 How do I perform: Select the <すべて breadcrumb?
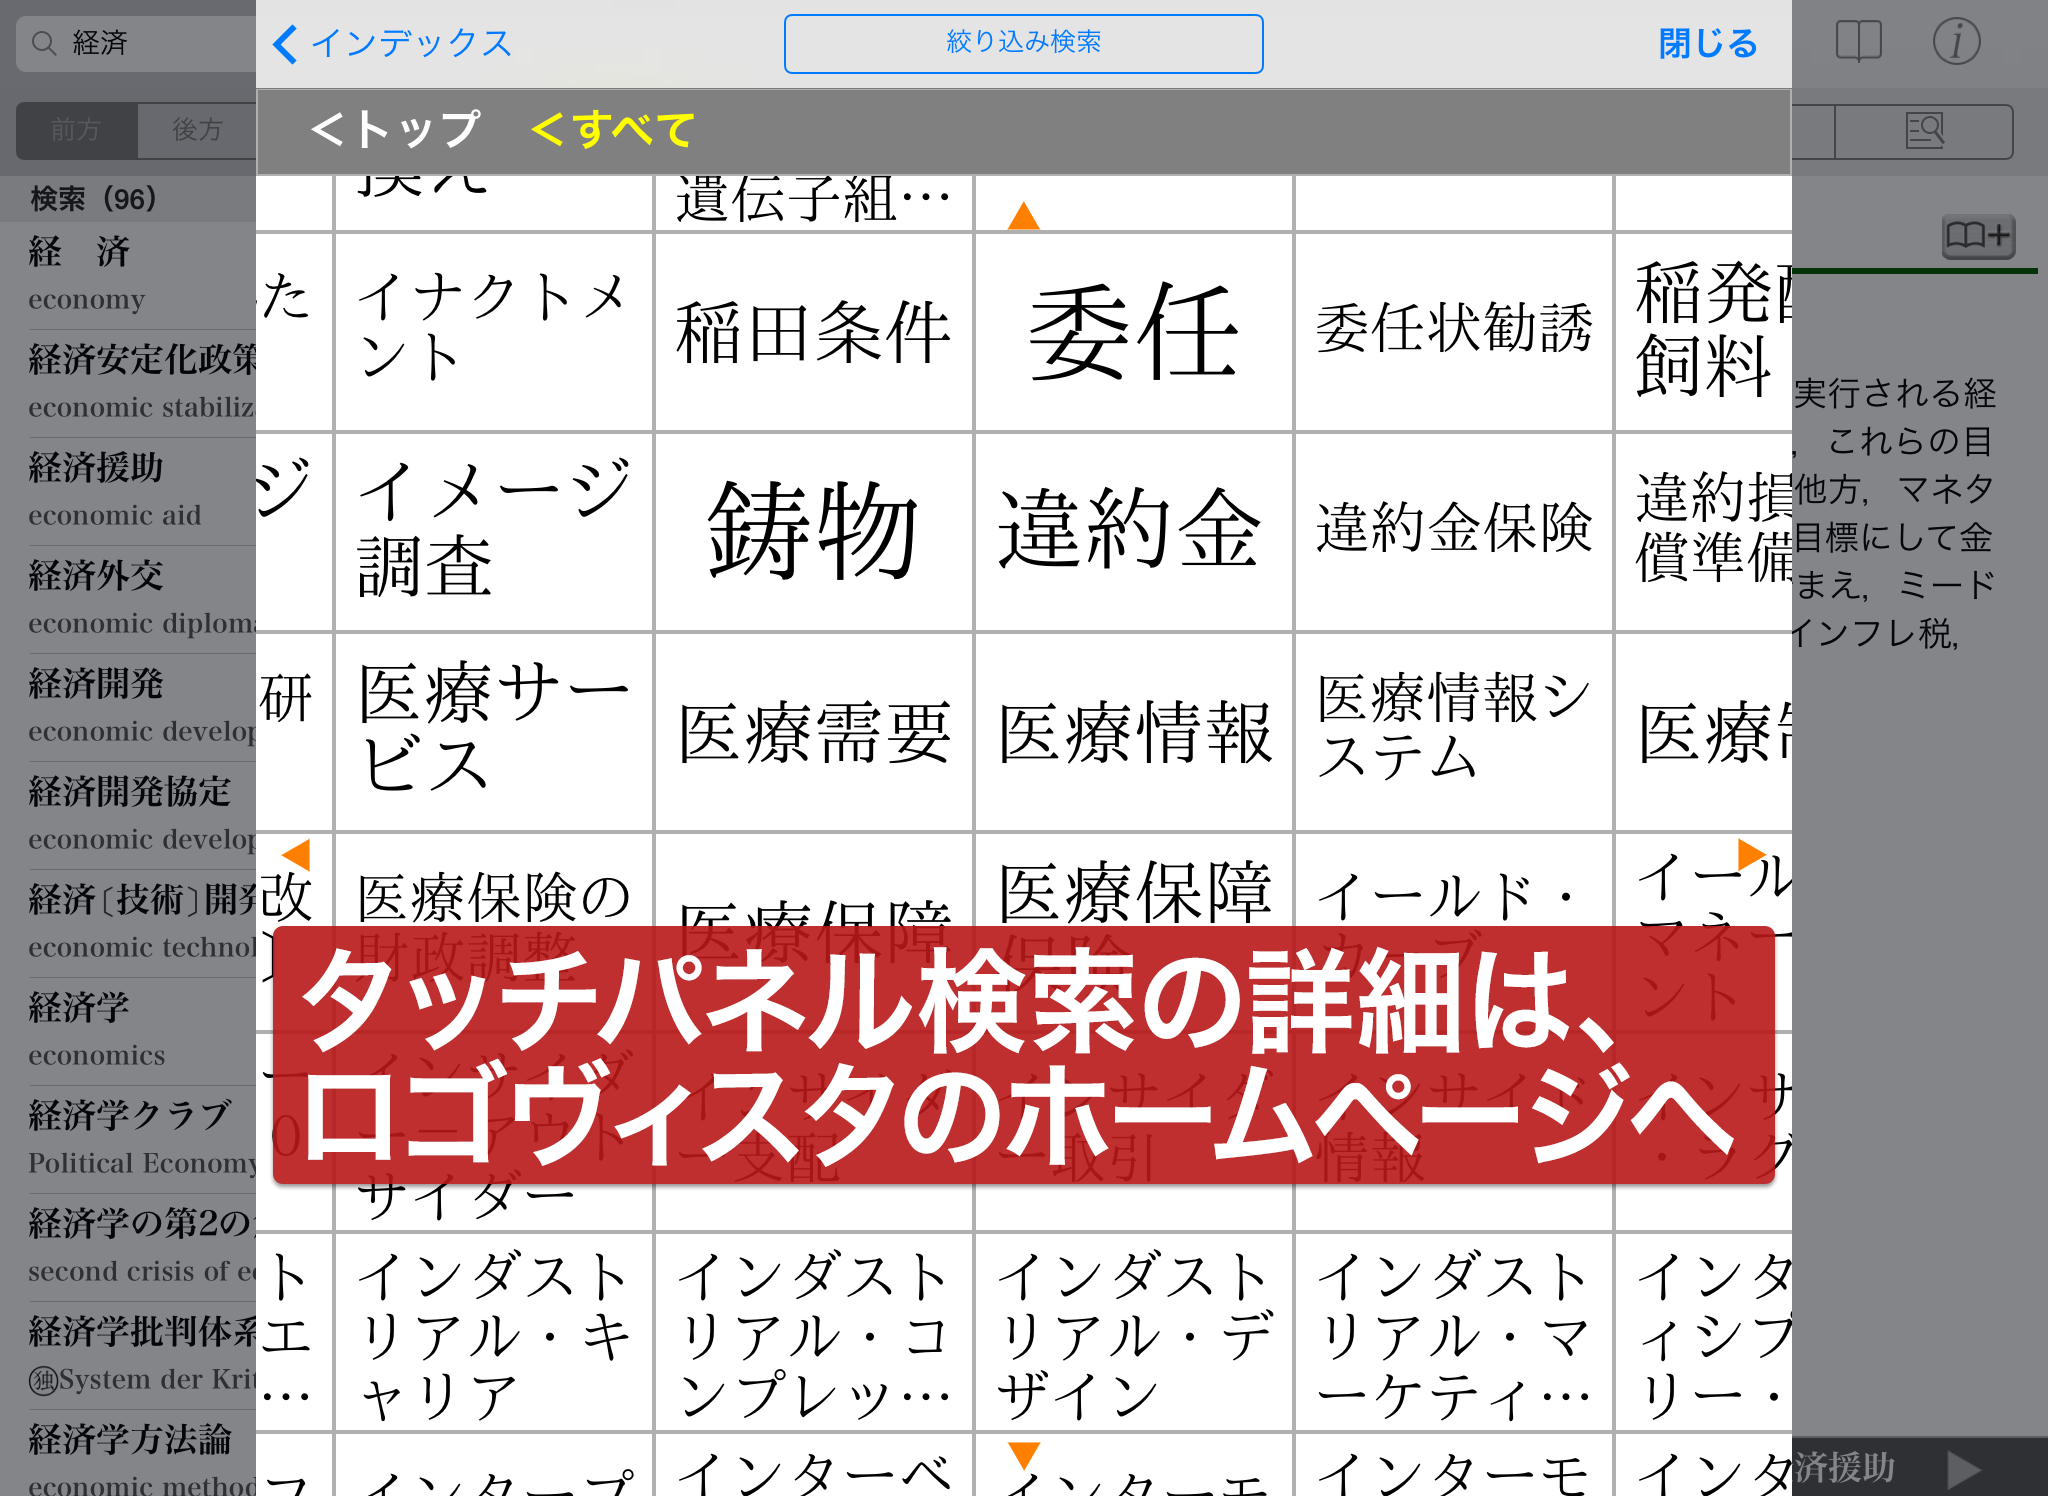(x=612, y=130)
